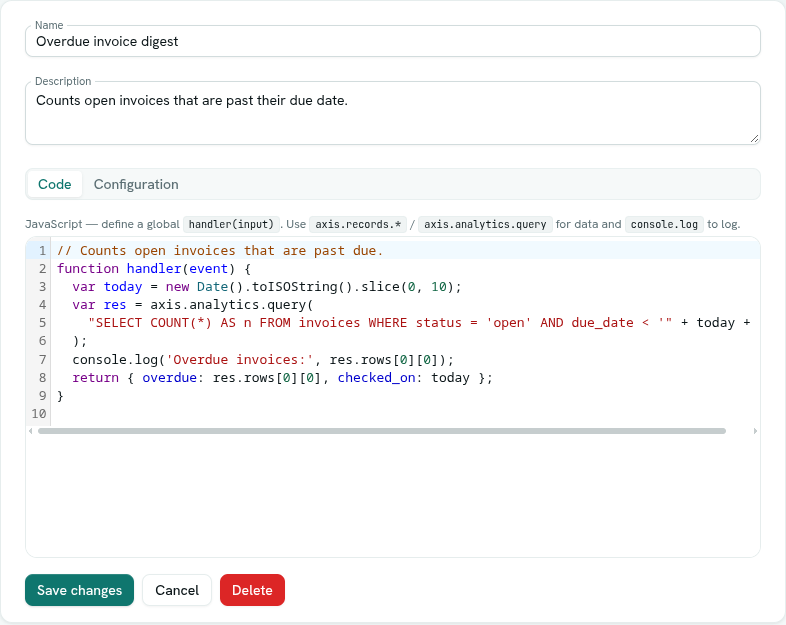Viewport: 786px width, 625px height.
Task: Open the Configuration tab
Action: pos(136,184)
